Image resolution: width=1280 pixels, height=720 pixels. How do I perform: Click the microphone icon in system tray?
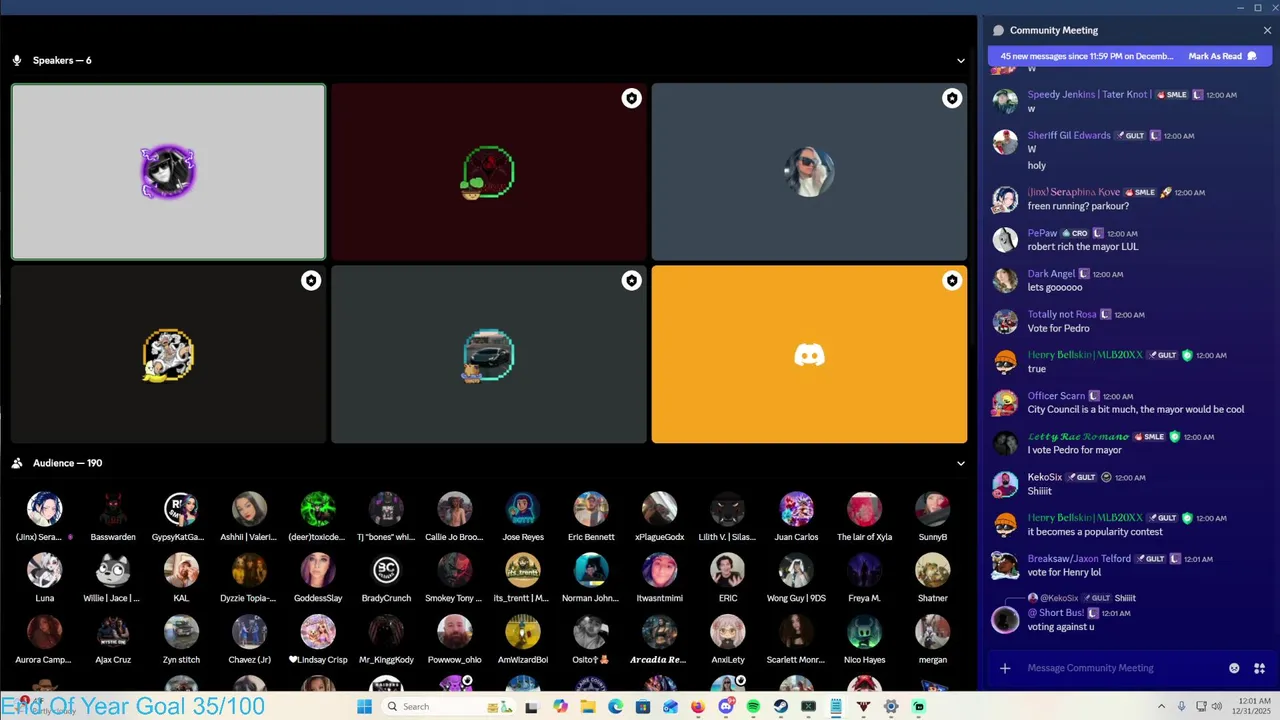coord(1181,706)
